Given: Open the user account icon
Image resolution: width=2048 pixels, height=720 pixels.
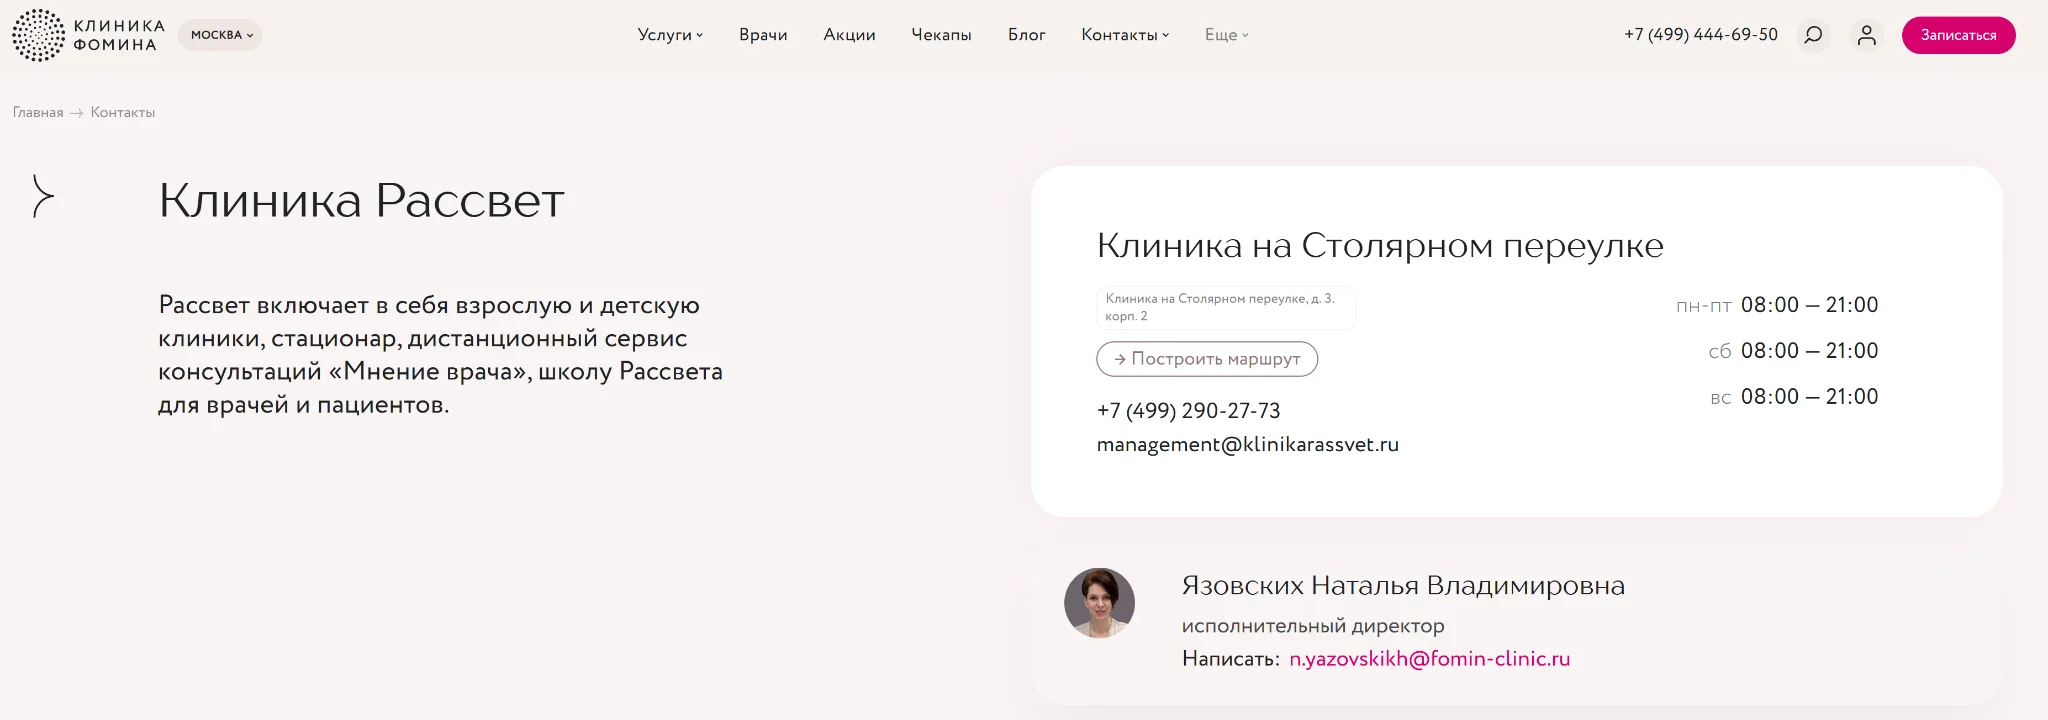Looking at the screenshot, I should pyautogui.click(x=1866, y=35).
